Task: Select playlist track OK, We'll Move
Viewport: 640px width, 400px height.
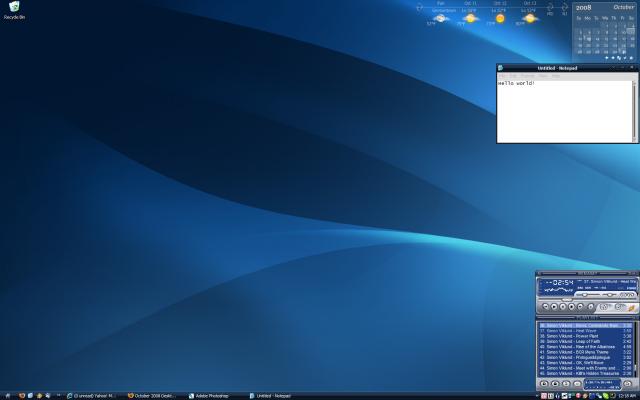Action: tap(585, 363)
